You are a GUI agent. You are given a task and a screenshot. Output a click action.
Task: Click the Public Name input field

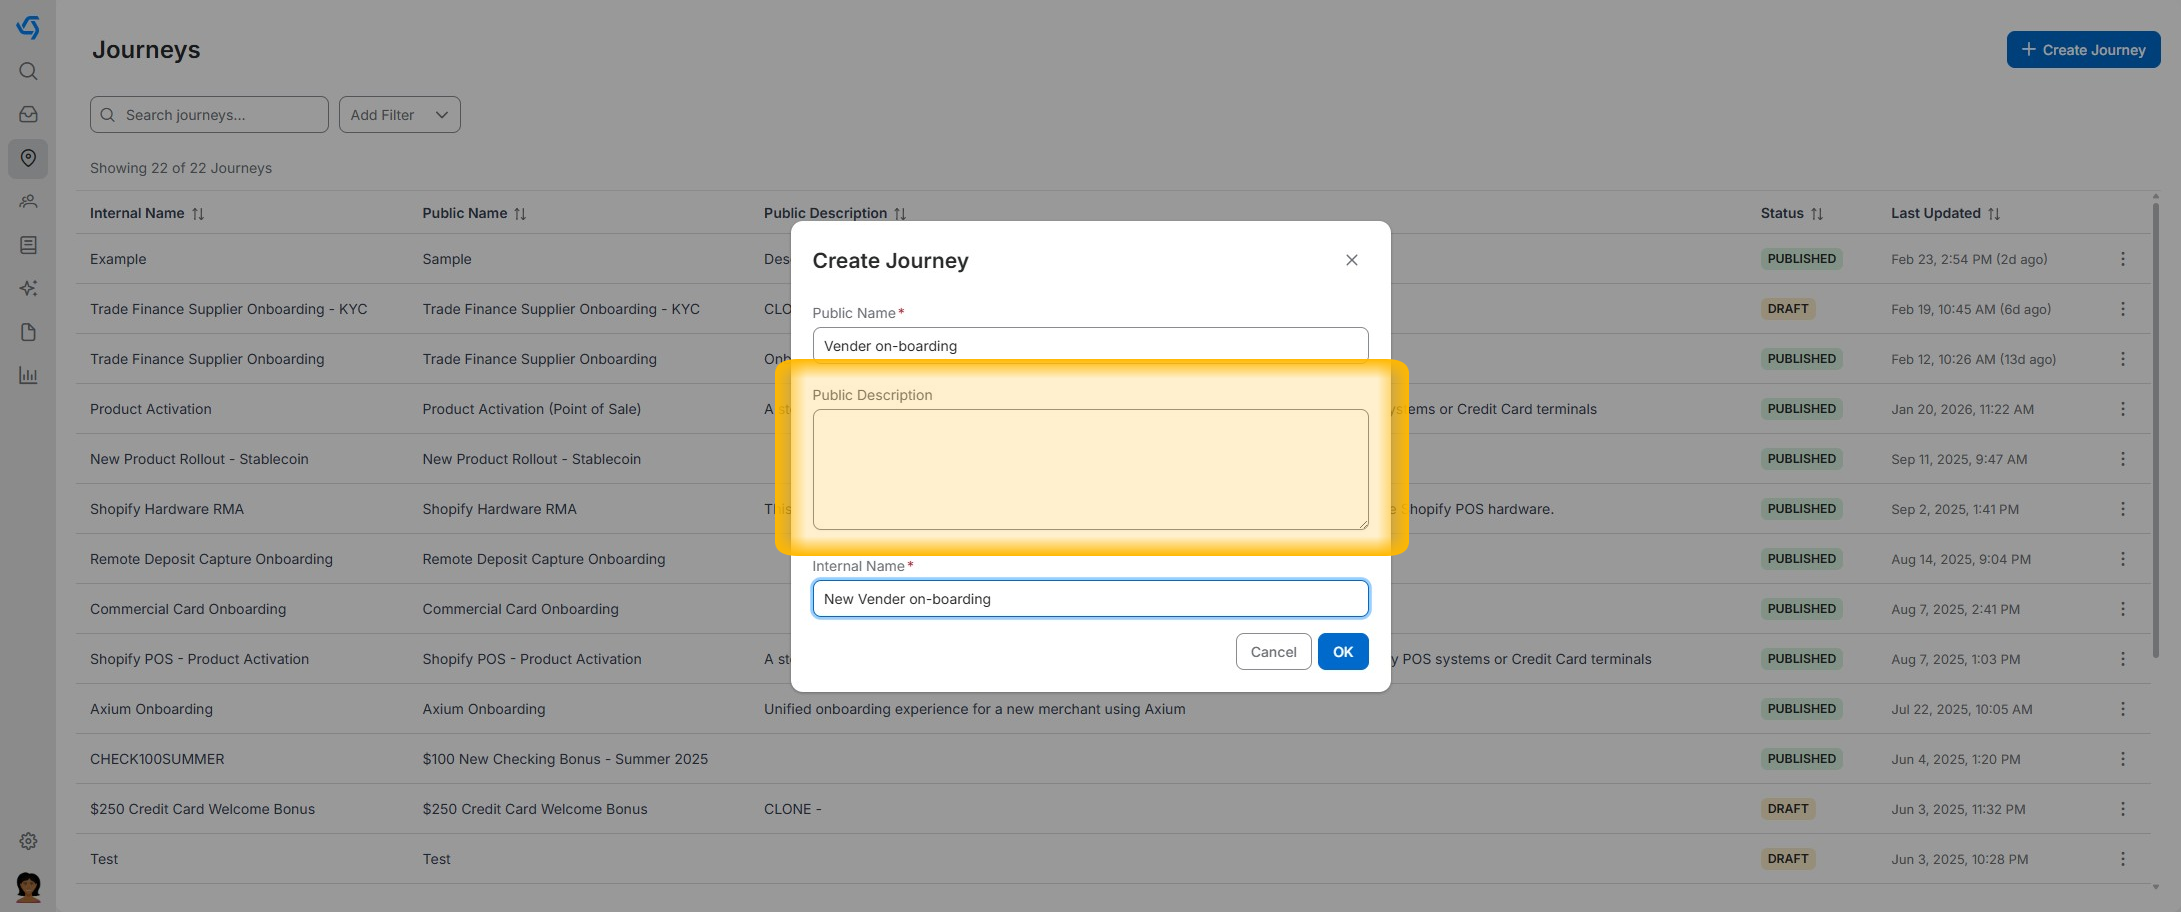point(1090,345)
